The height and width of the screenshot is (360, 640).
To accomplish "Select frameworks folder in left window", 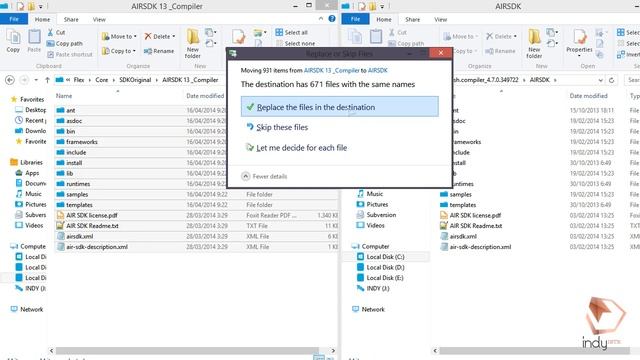I will tap(82, 142).
